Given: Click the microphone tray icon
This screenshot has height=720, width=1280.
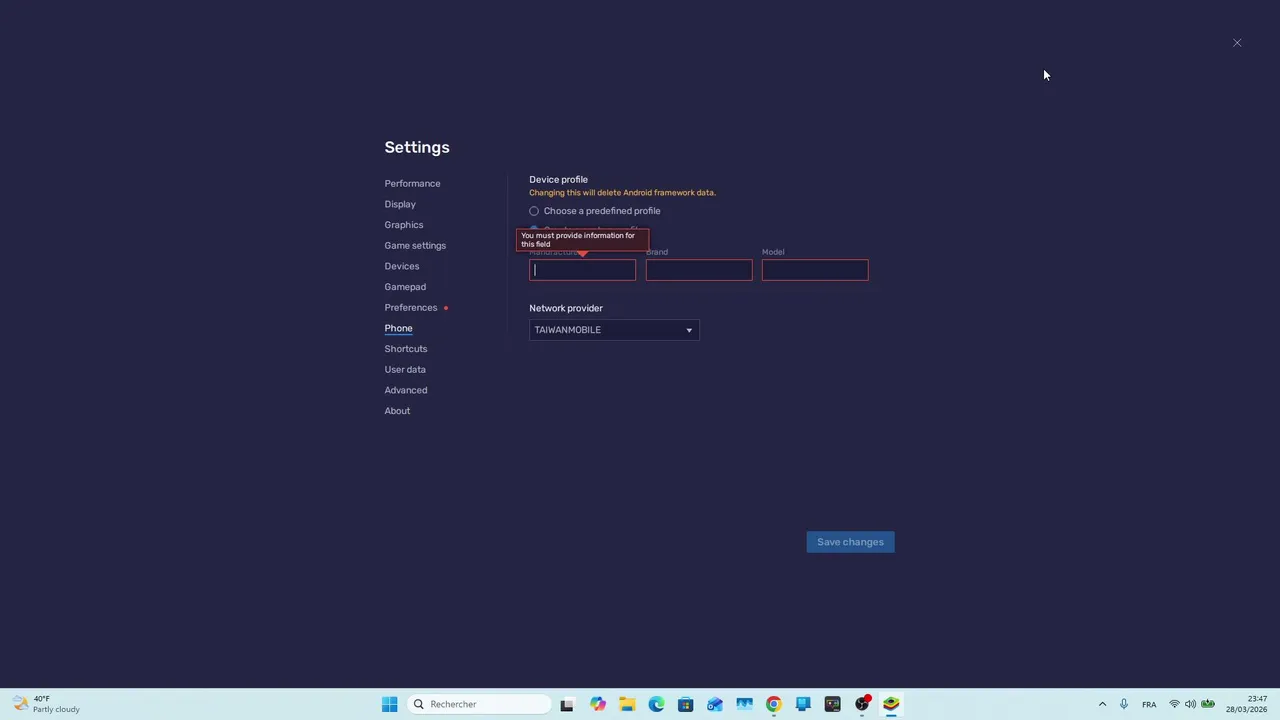Looking at the screenshot, I should click(x=1124, y=704).
